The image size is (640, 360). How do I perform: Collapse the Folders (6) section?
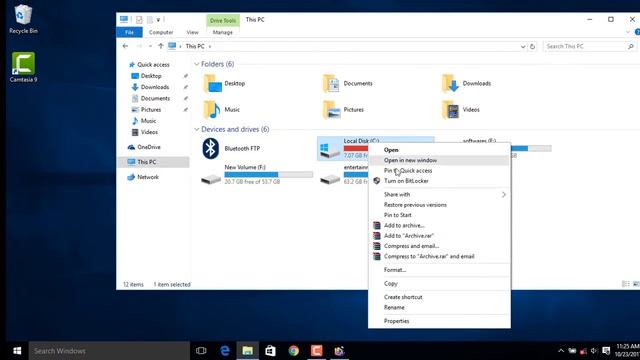click(x=196, y=64)
